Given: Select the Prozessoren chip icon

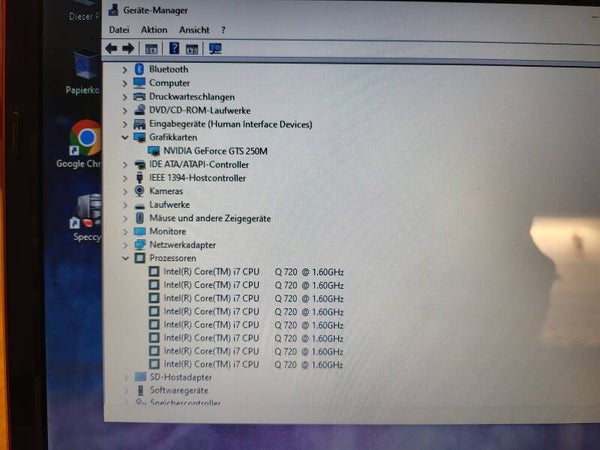Looking at the screenshot, I should coord(140,258).
